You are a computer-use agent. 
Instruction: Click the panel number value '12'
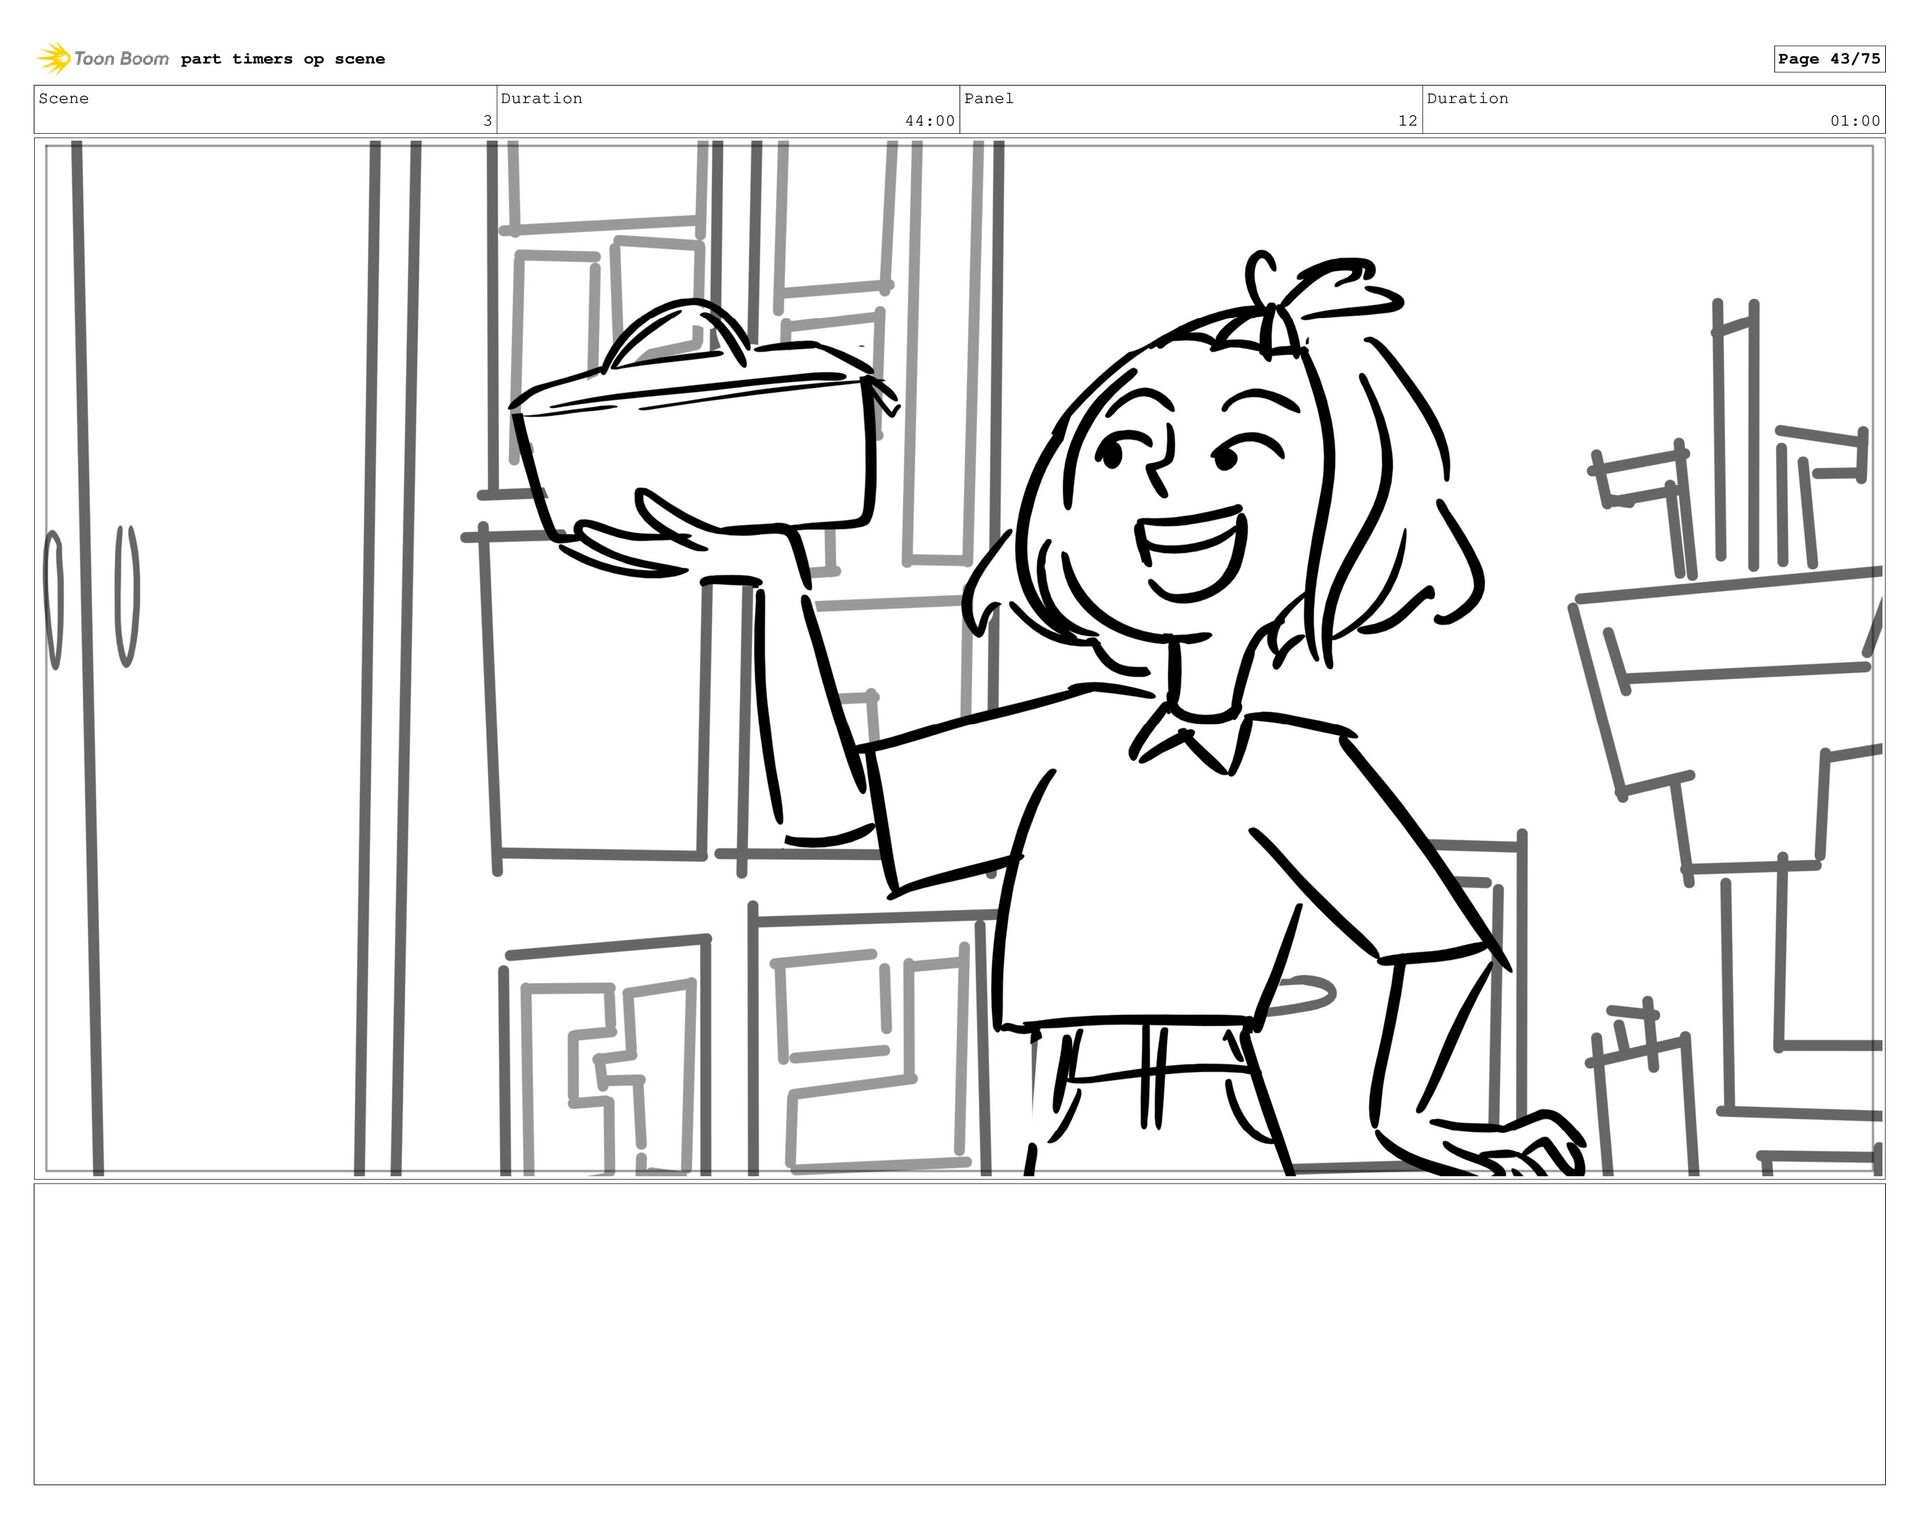[x=1407, y=121]
